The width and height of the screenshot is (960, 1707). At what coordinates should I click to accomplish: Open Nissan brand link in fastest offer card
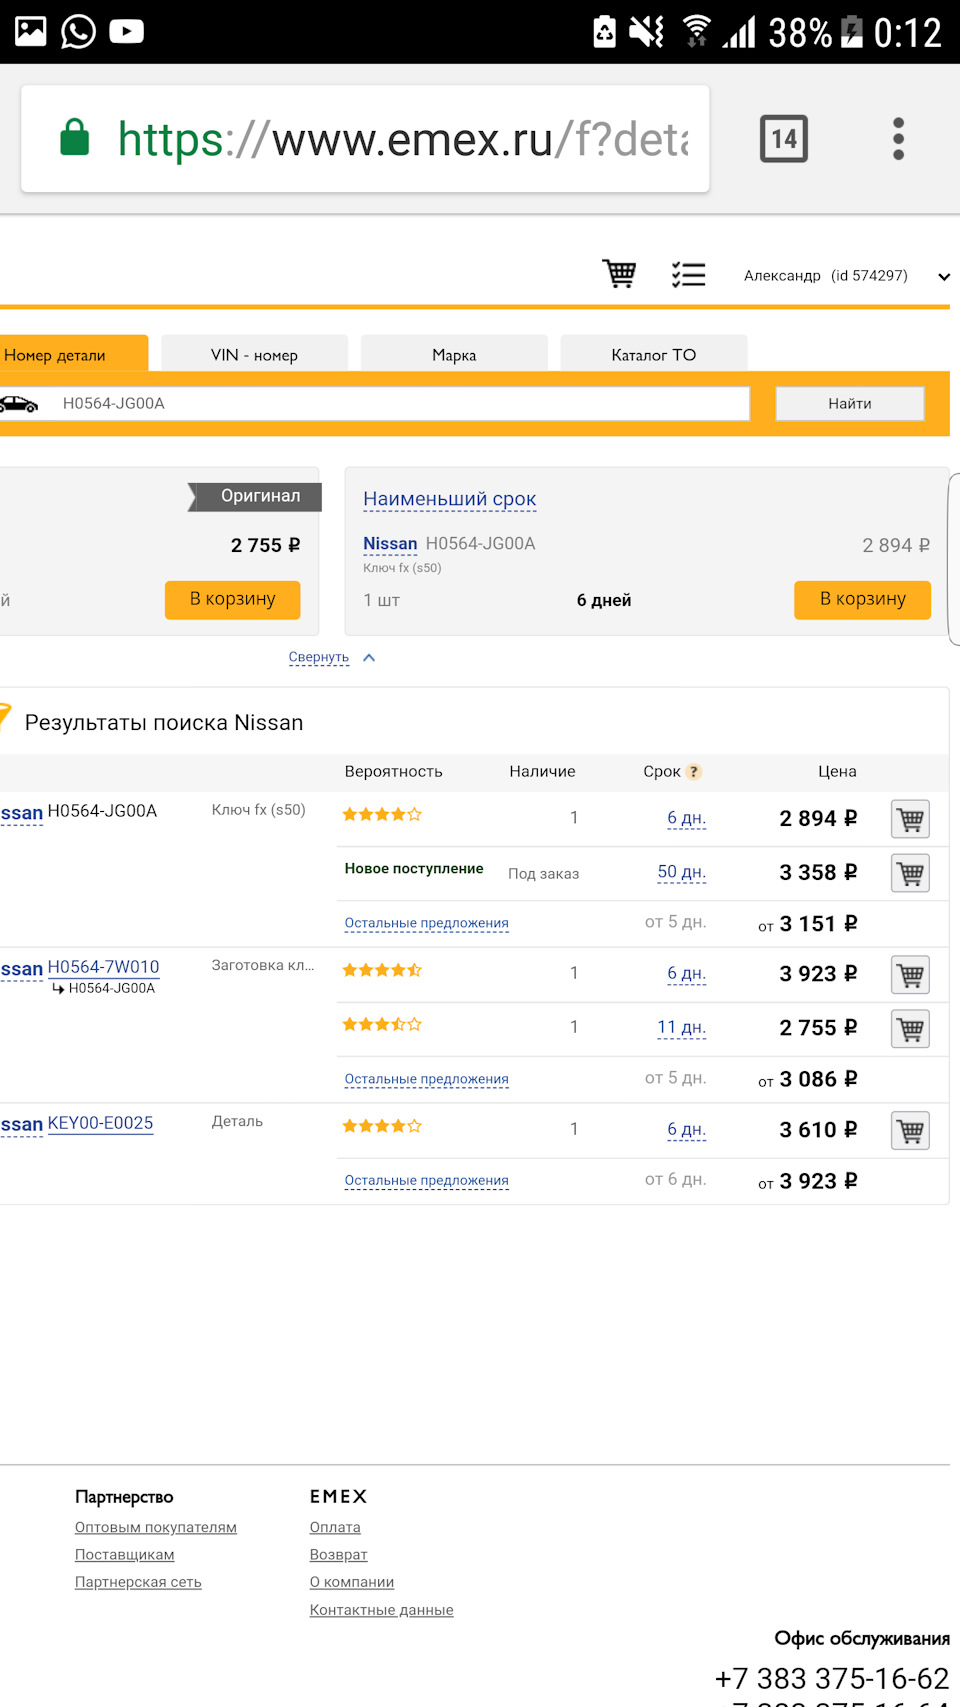[x=390, y=544]
